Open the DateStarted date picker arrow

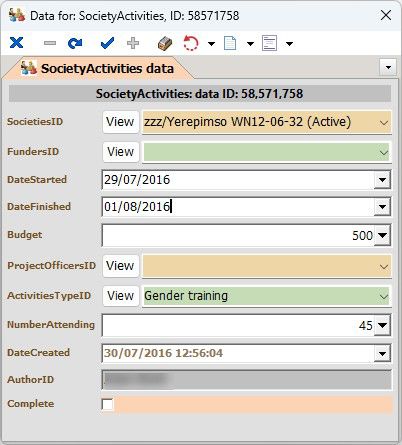[x=382, y=180]
